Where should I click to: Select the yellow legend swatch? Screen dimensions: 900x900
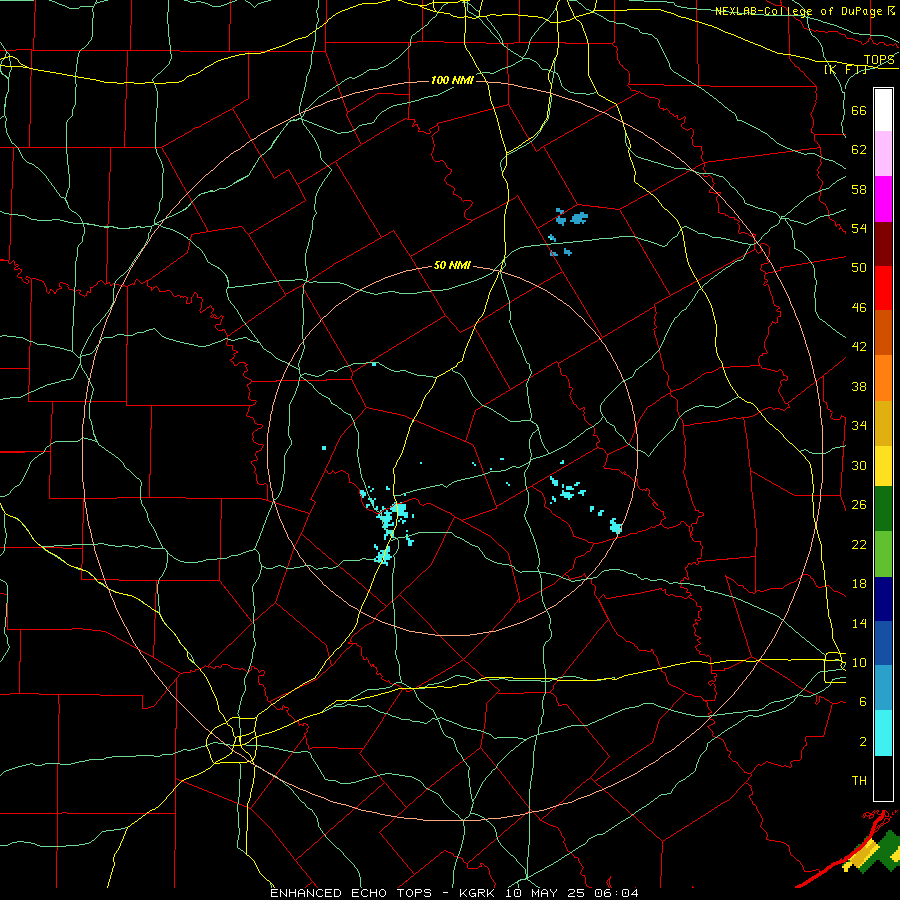point(883,466)
